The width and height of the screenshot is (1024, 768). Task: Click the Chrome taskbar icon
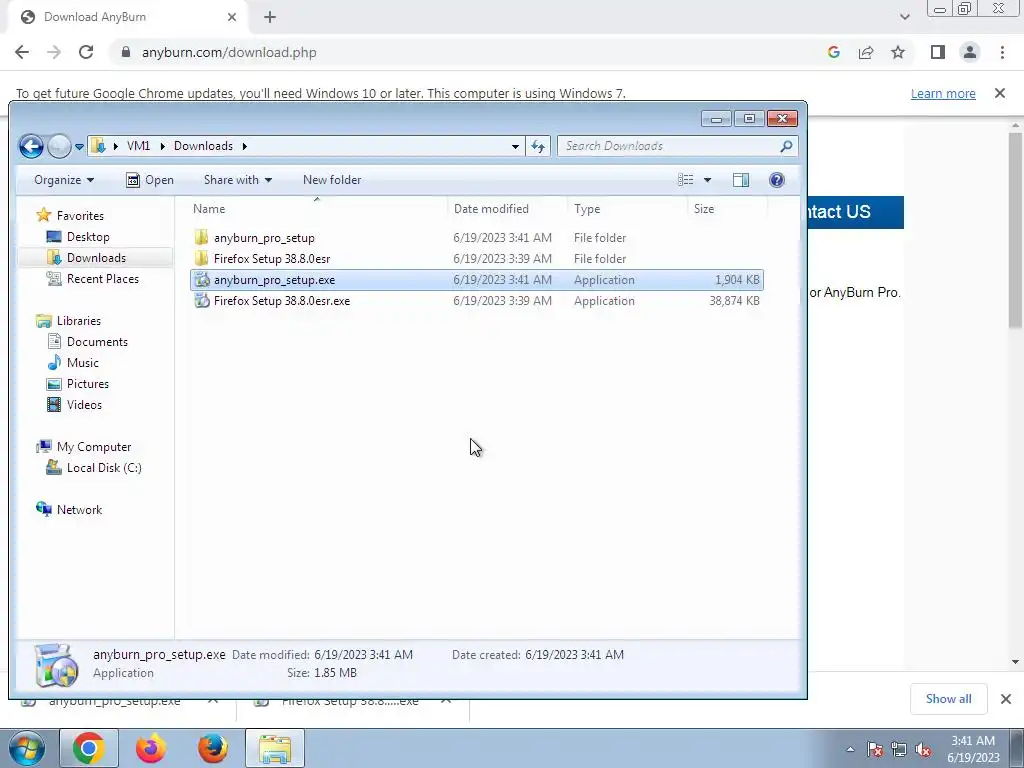click(89, 748)
